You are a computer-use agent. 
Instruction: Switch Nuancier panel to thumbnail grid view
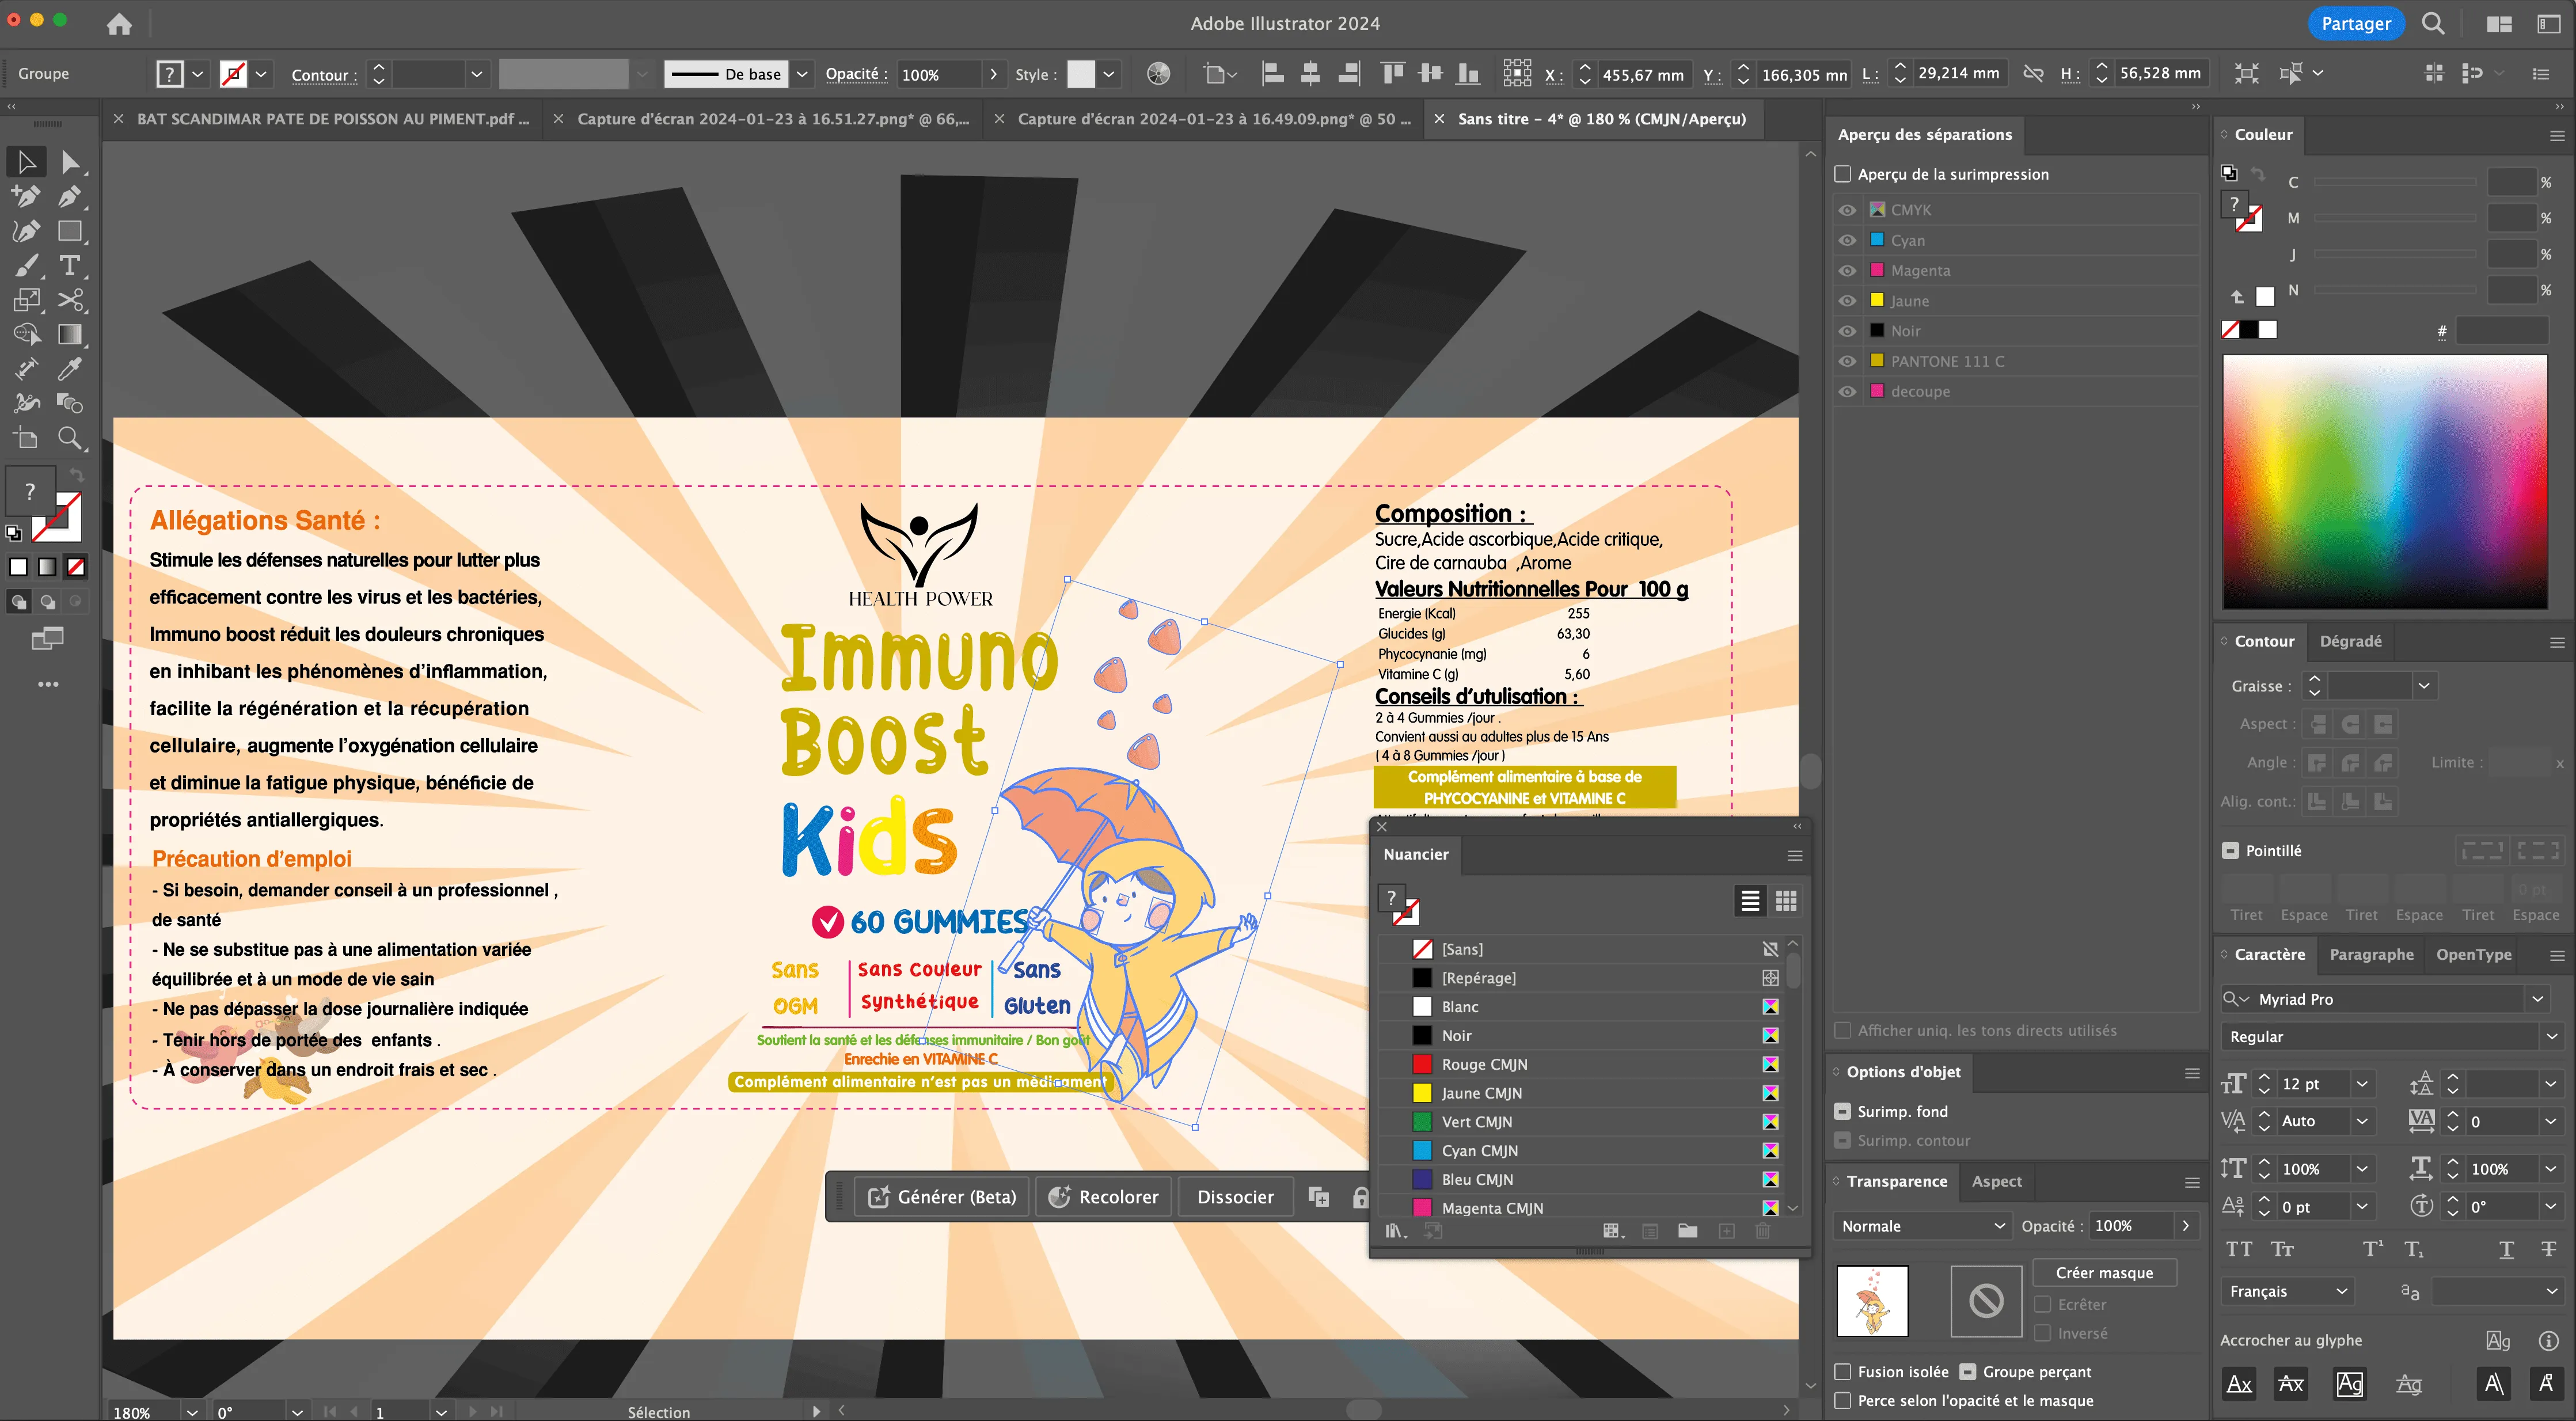(x=1786, y=901)
